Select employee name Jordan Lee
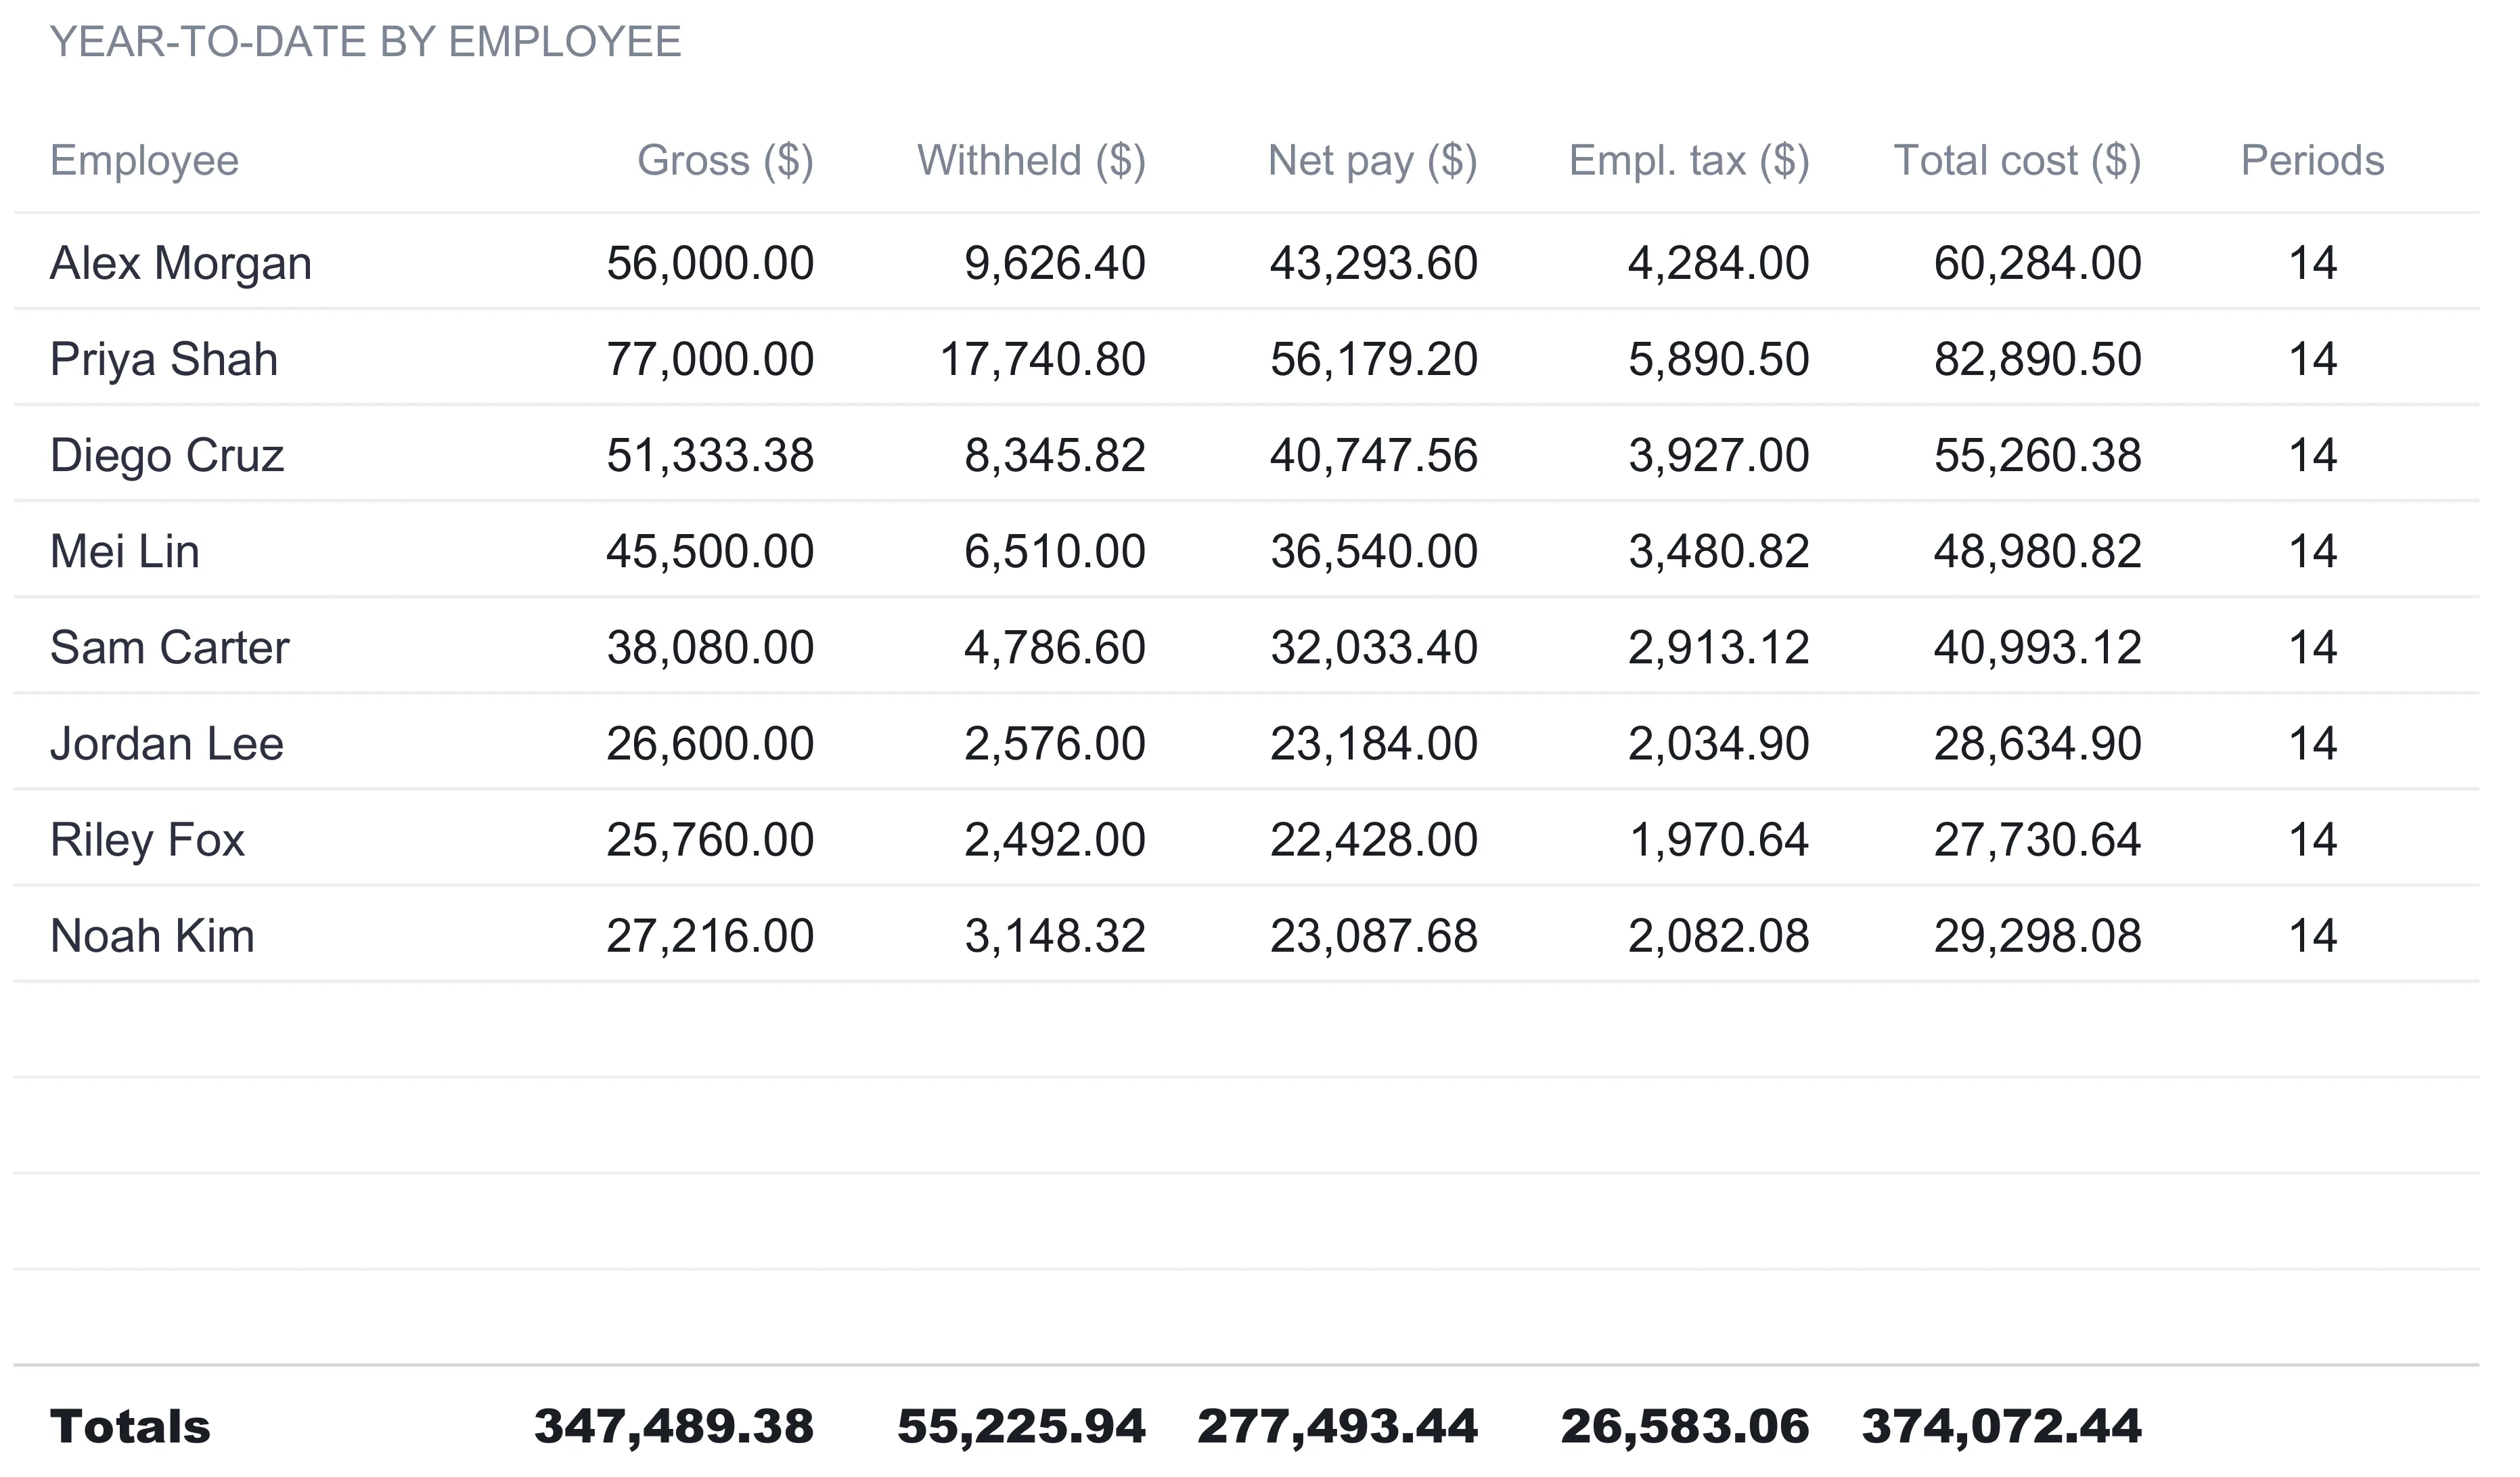This screenshot has width=2520, height=1477. [x=167, y=744]
